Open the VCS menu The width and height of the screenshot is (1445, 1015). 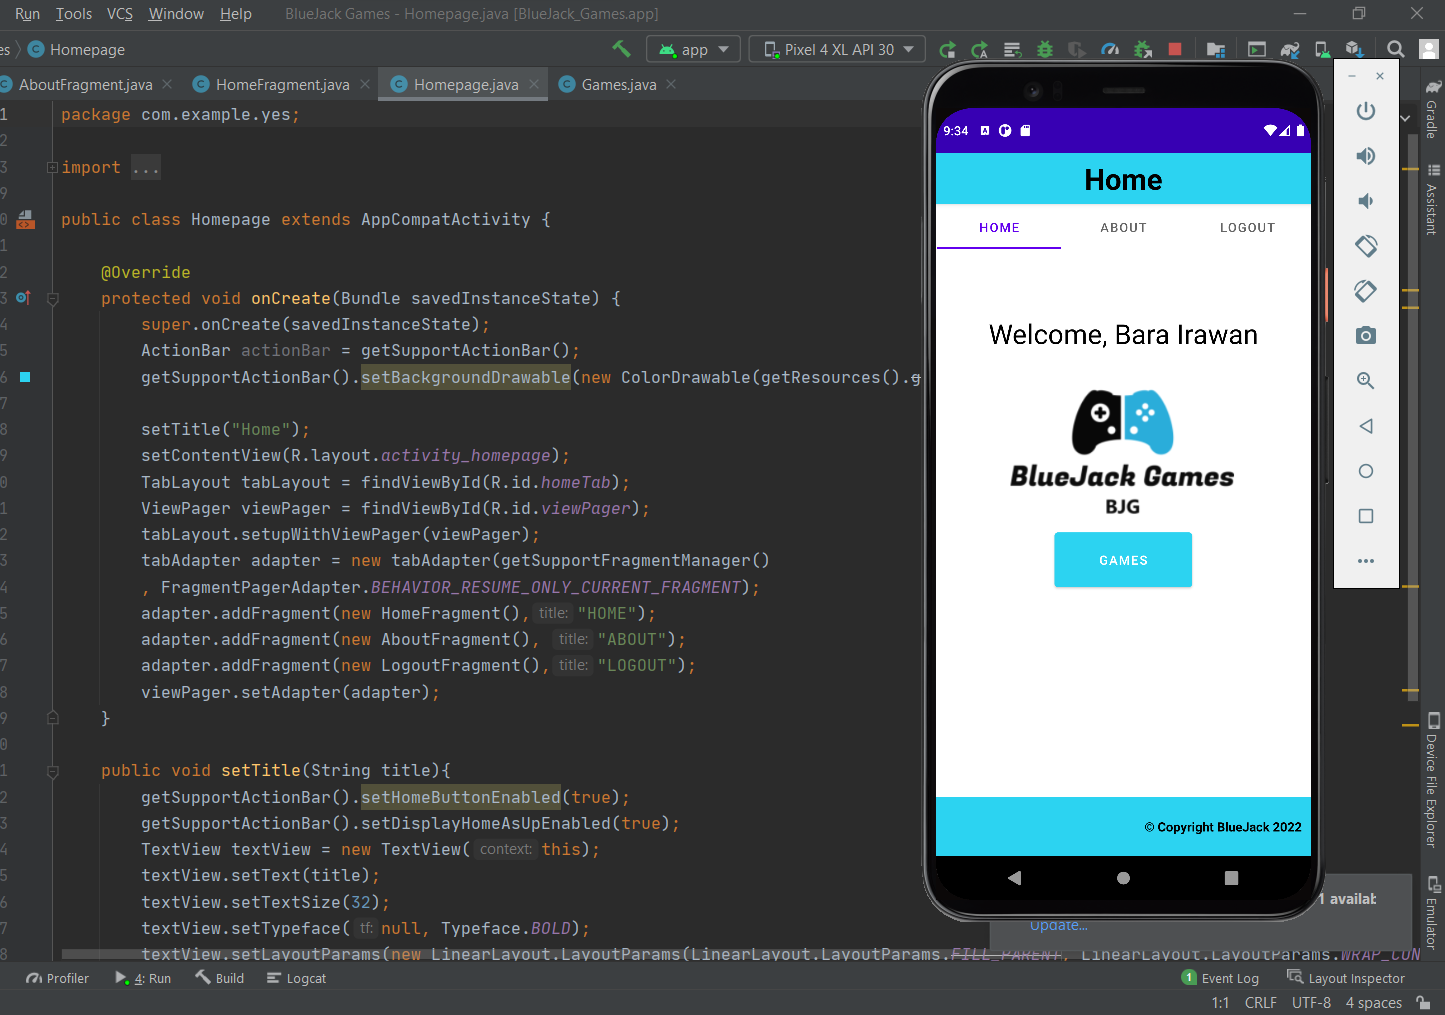pos(120,14)
